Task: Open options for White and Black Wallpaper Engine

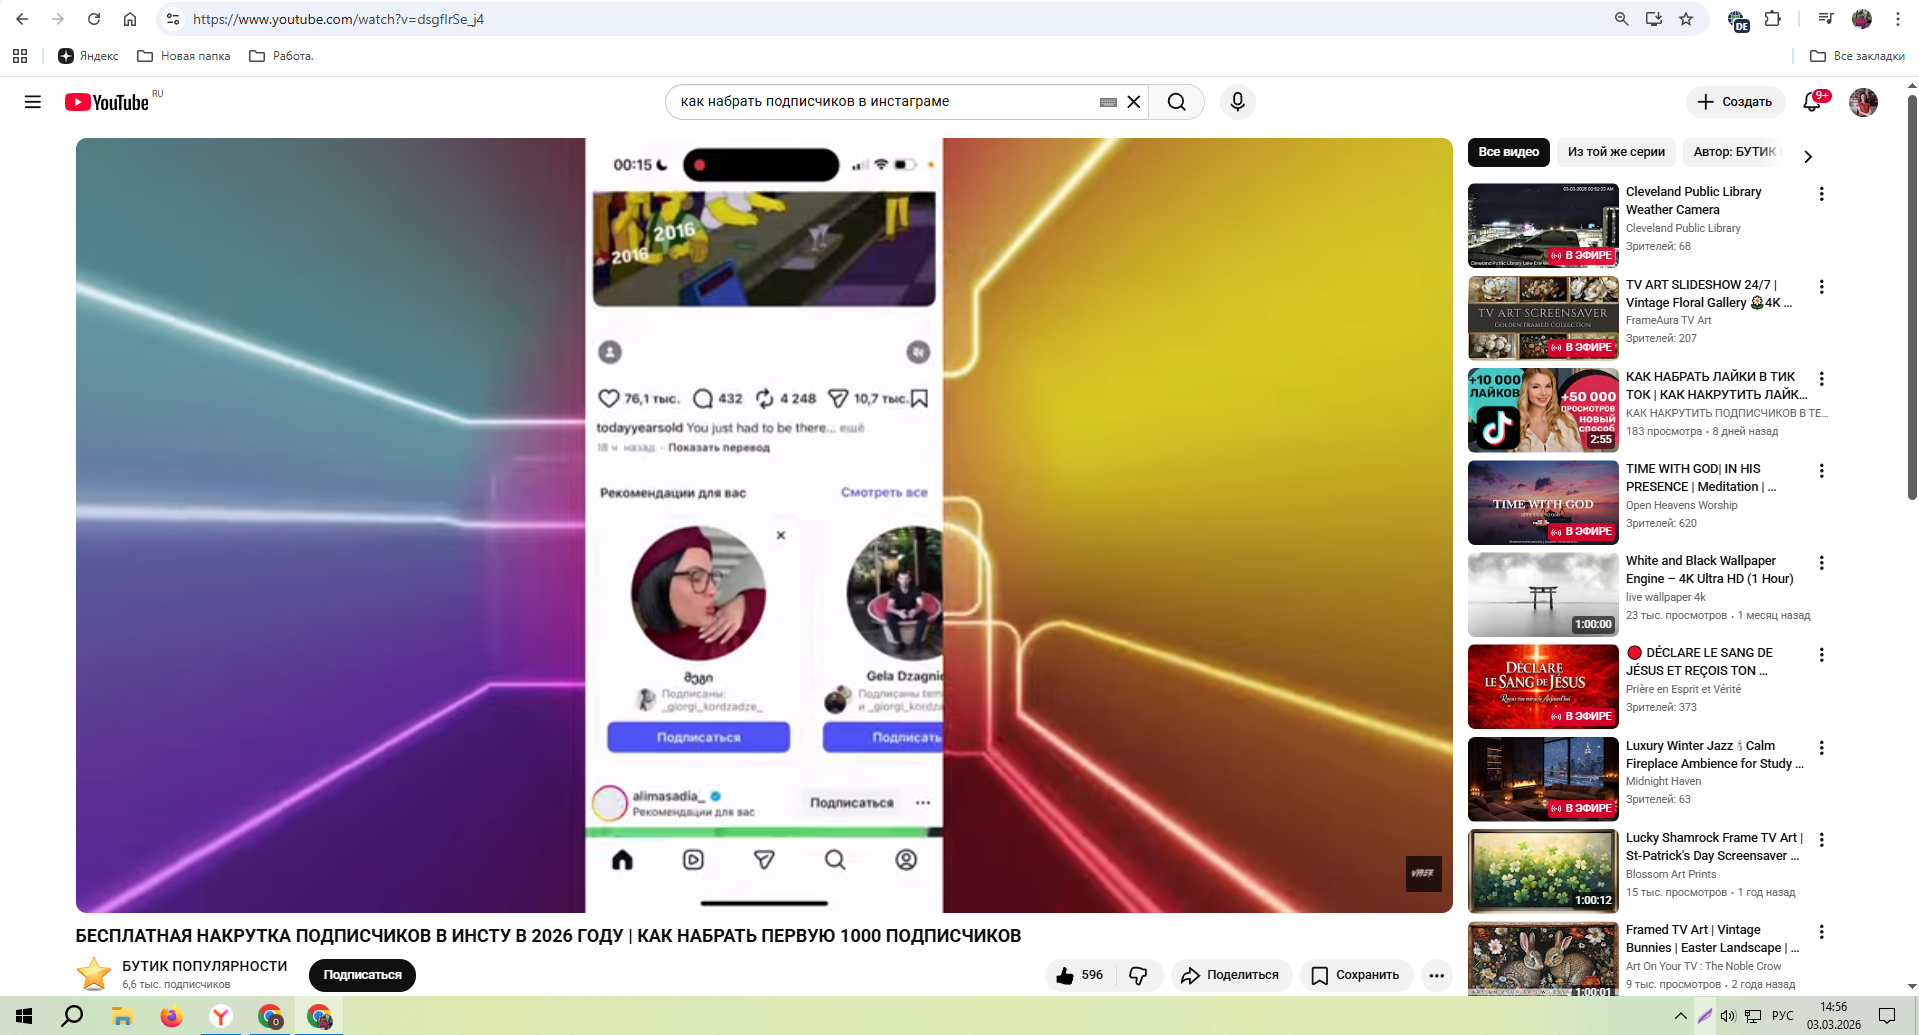Action: click(1822, 563)
